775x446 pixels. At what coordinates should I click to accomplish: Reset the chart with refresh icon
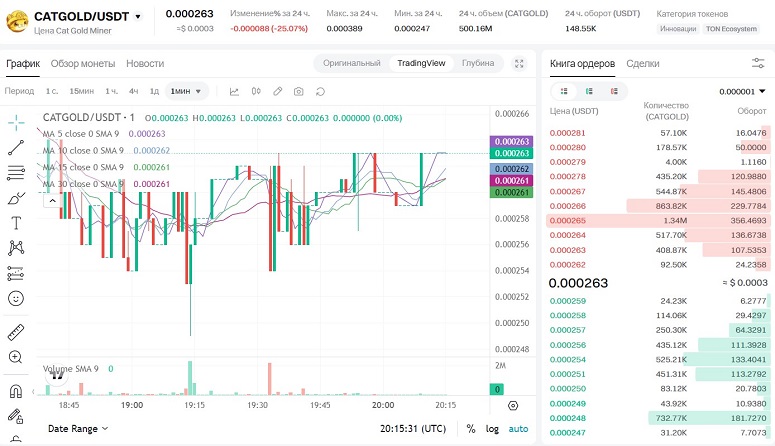[320, 91]
